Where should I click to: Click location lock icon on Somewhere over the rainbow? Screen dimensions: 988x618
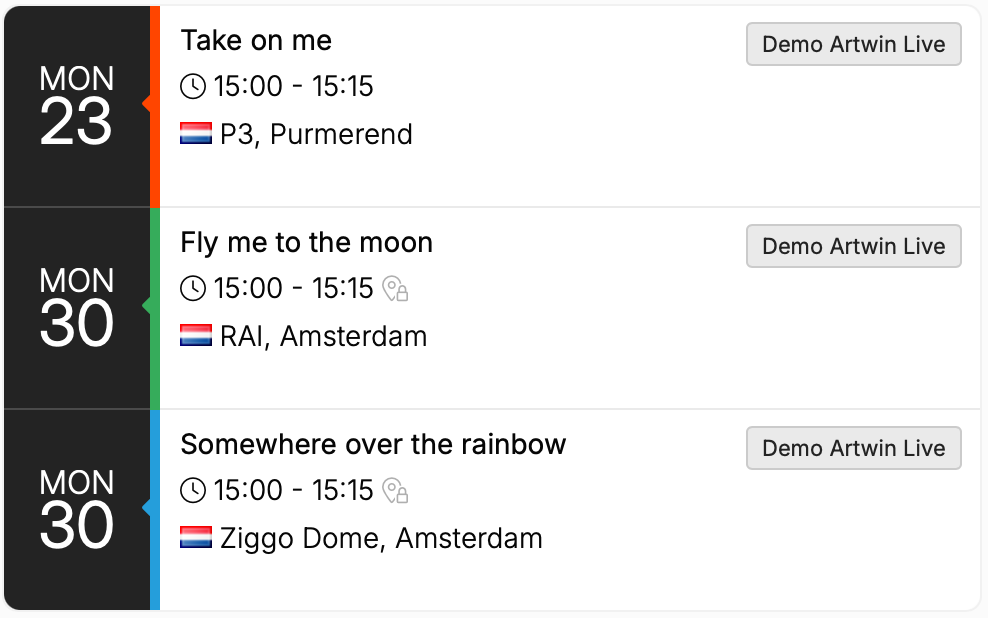coord(396,492)
